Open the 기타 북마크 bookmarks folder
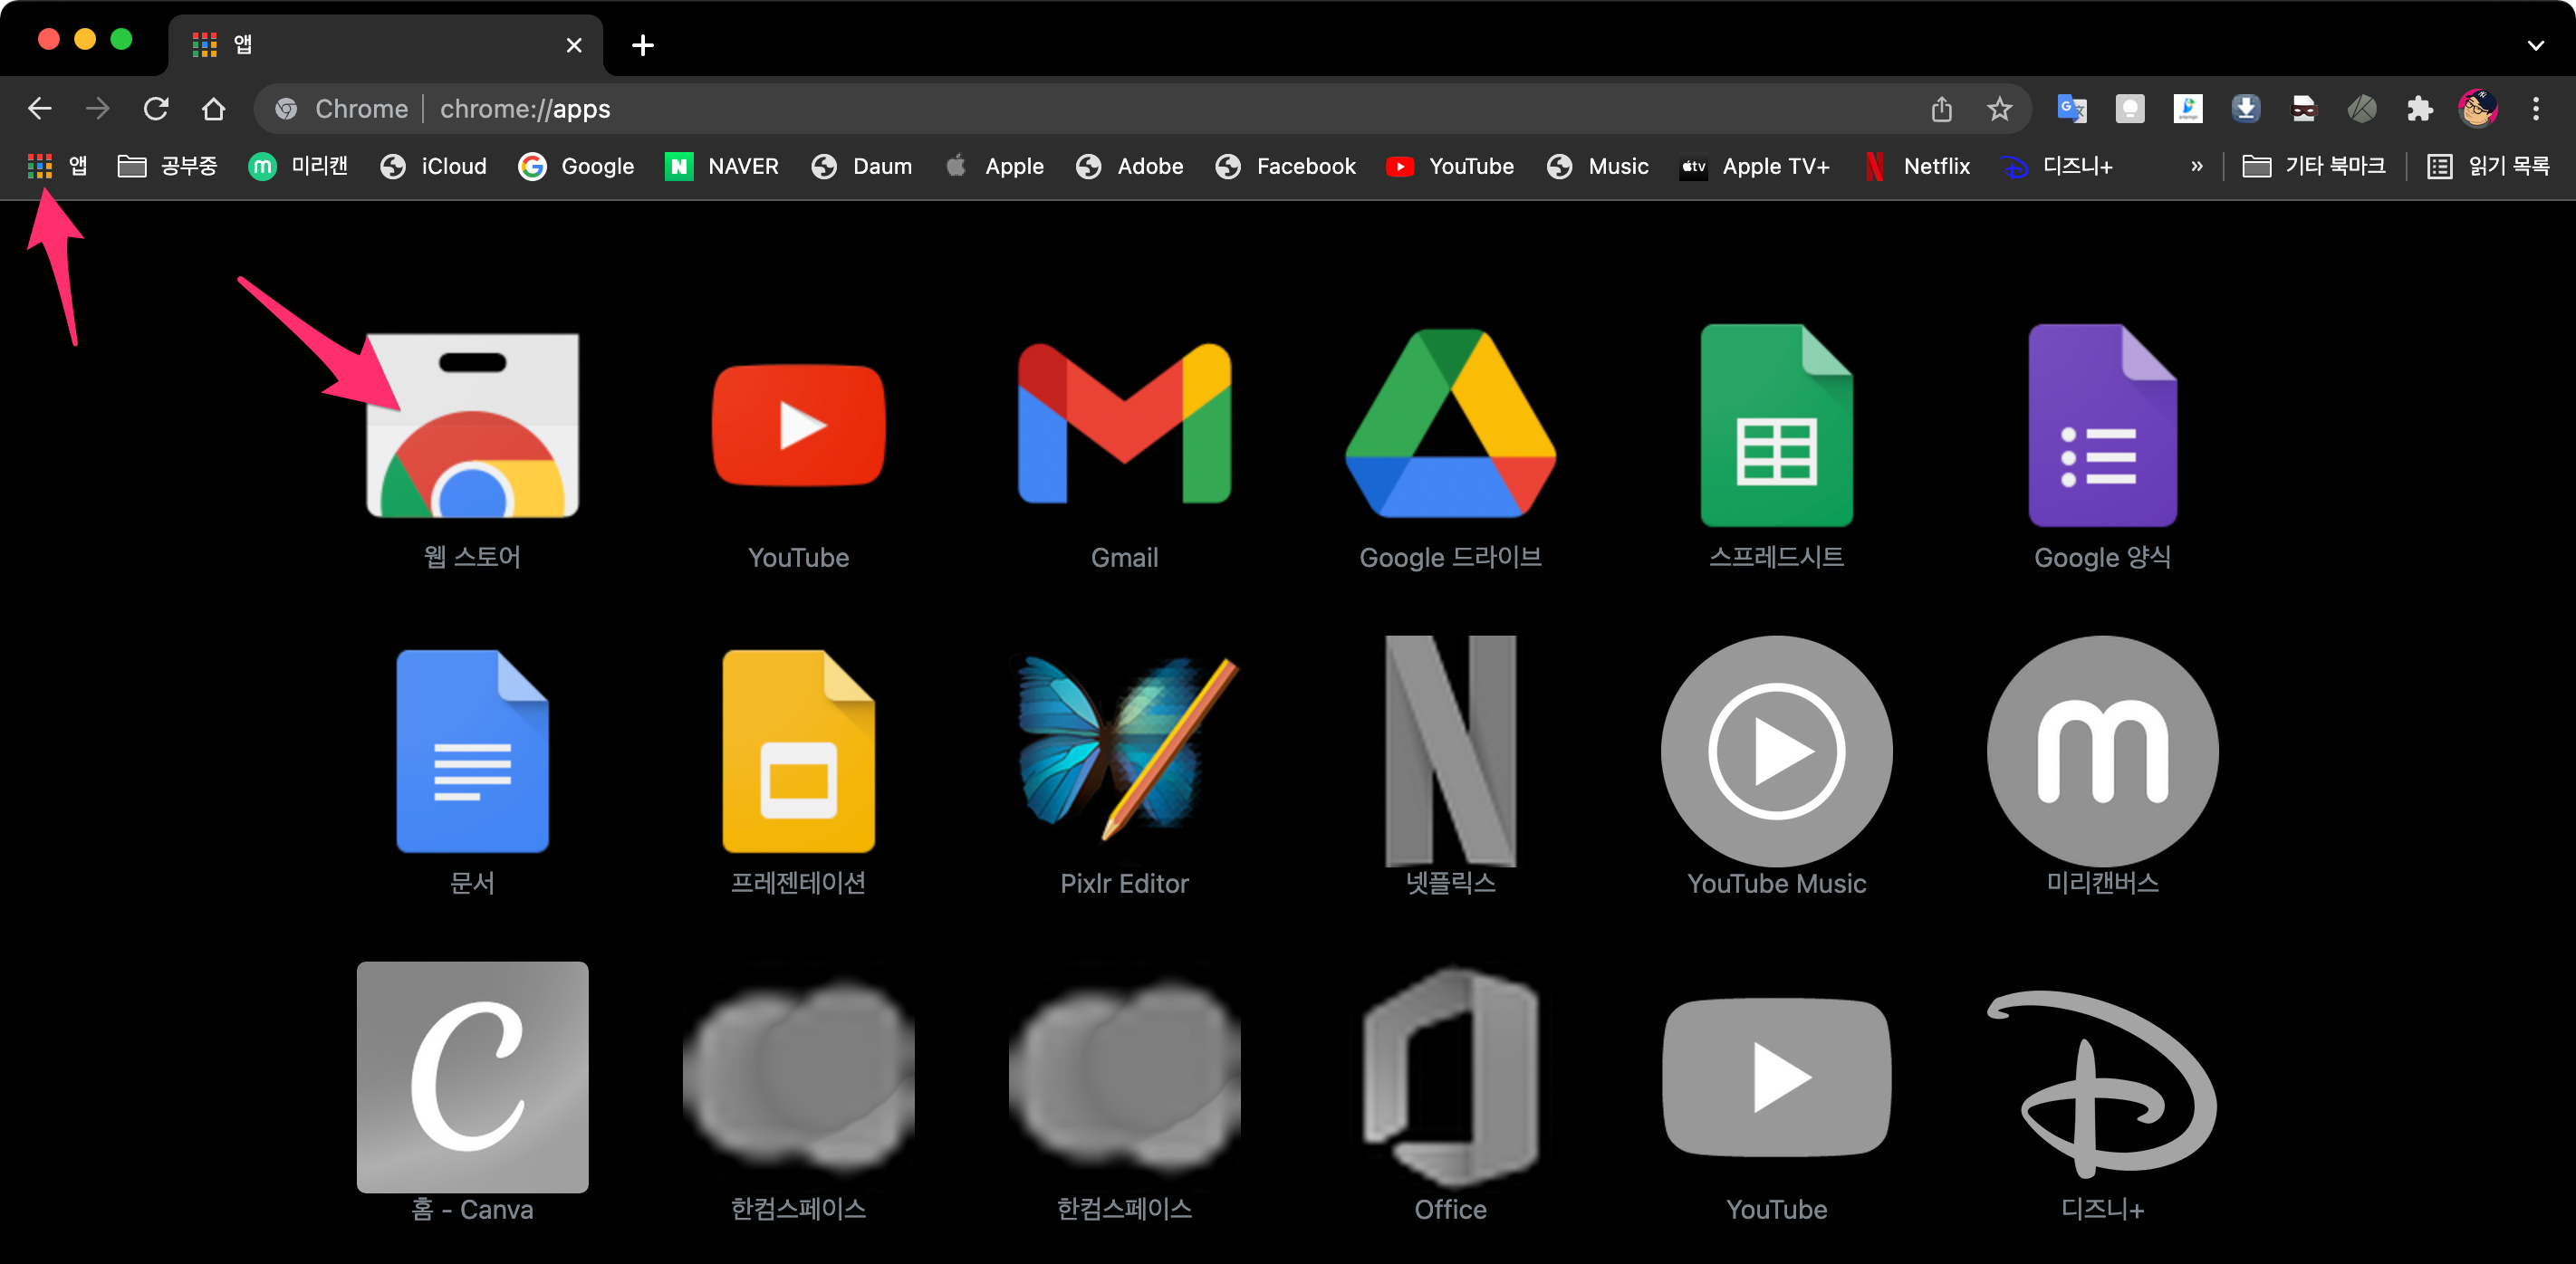The width and height of the screenshot is (2576, 1264). (x=2314, y=166)
